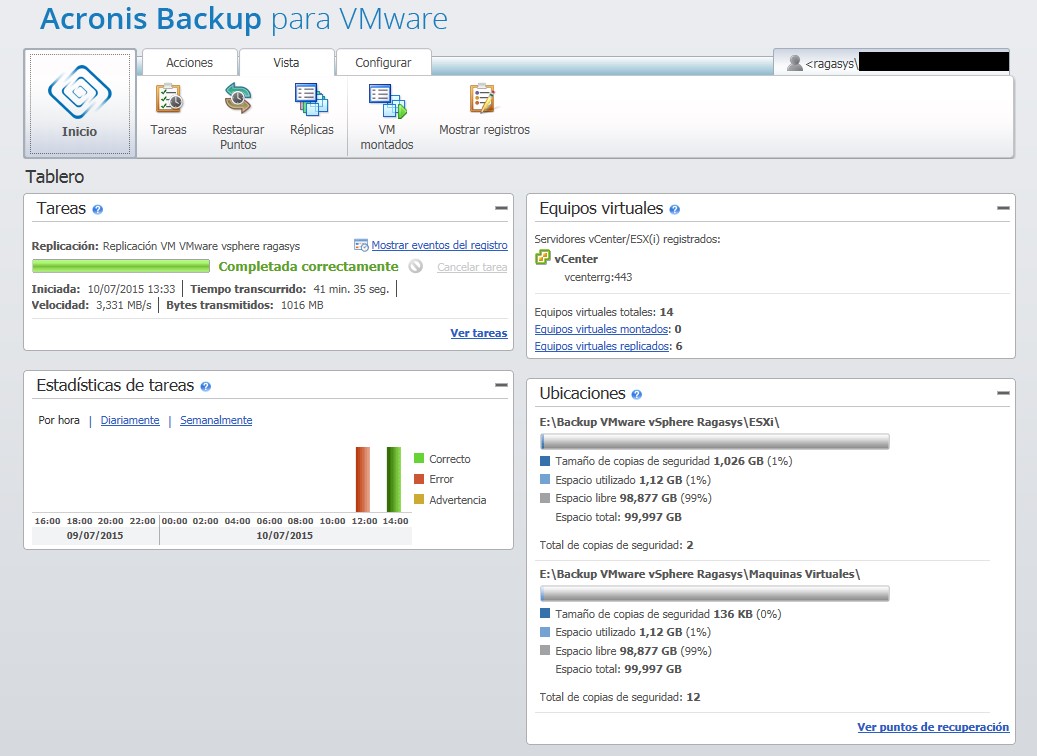Click the user avatar icon for ragasys
This screenshot has height=756, width=1037.
(x=795, y=63)
